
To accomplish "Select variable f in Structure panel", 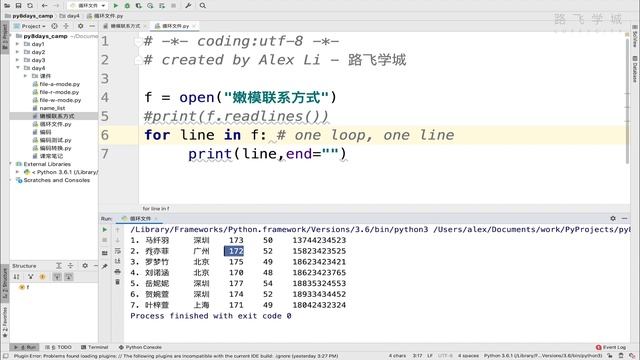I will click(x=24, y=287).
